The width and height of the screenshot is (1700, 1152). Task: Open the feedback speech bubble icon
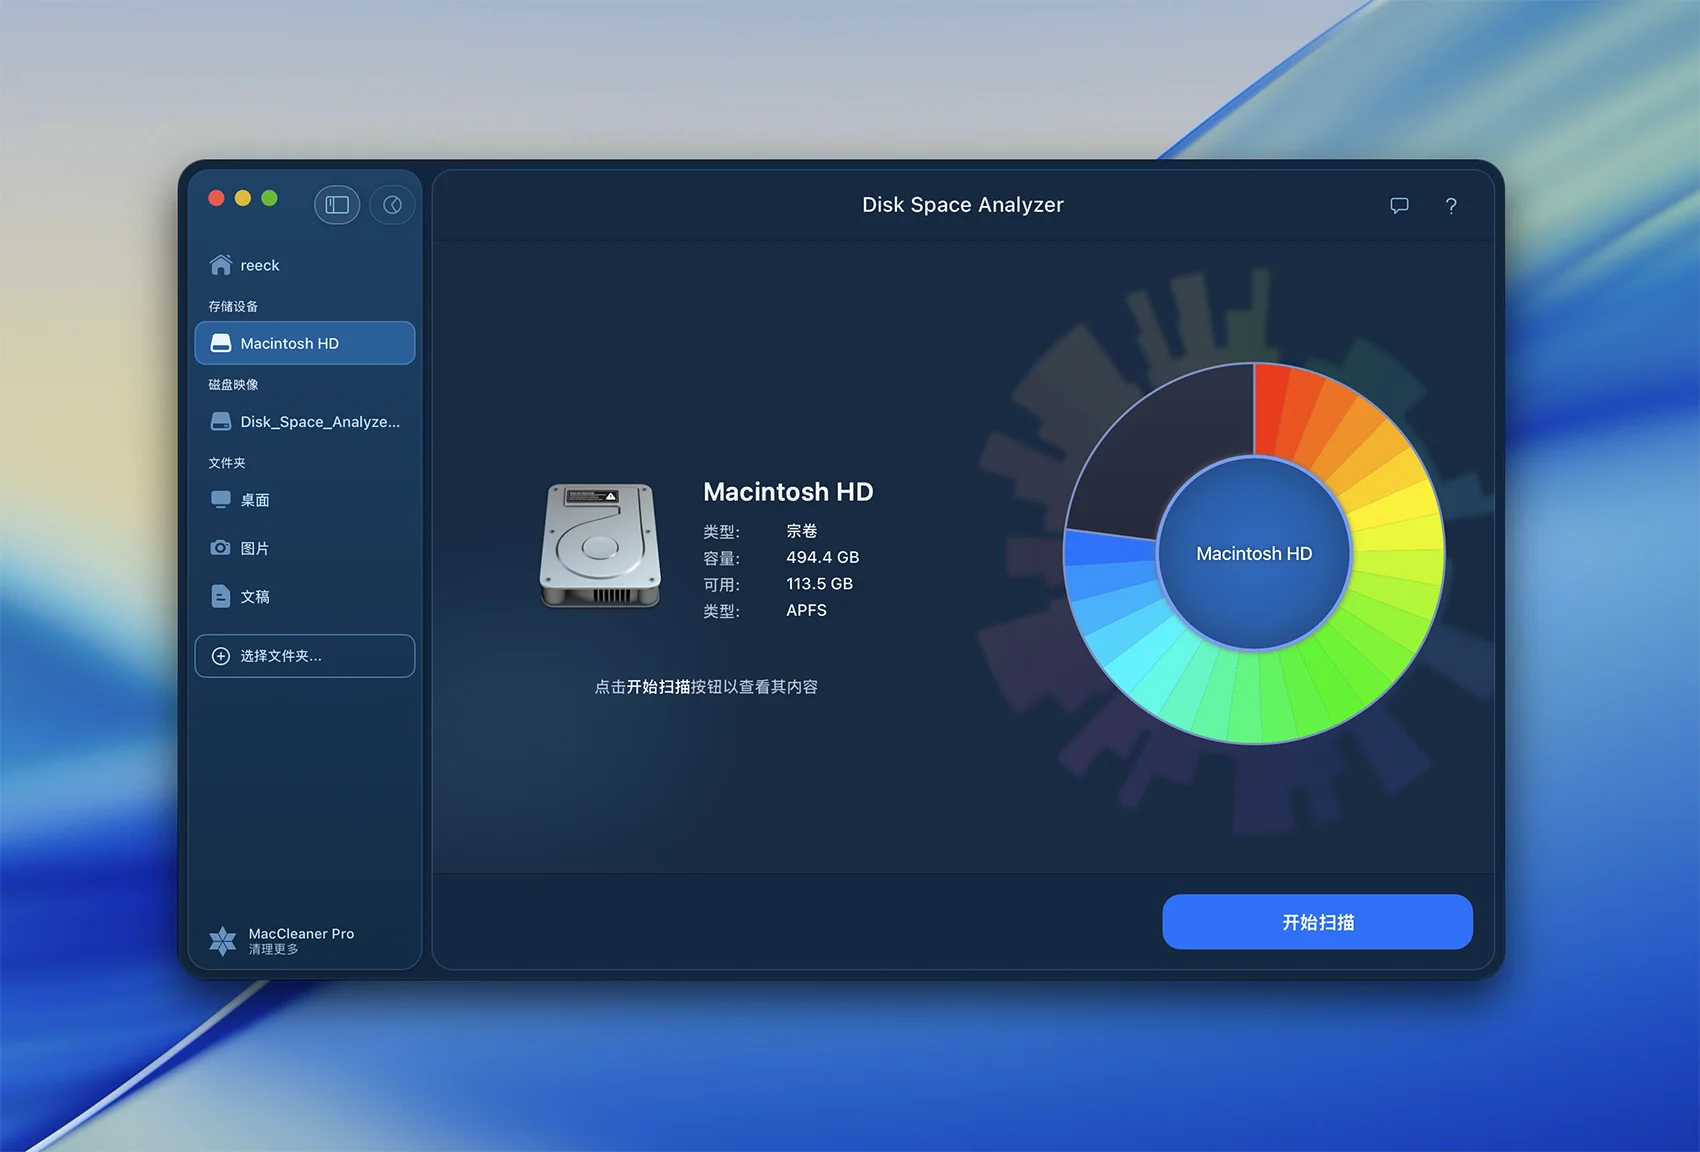(x=1399, y=206)
